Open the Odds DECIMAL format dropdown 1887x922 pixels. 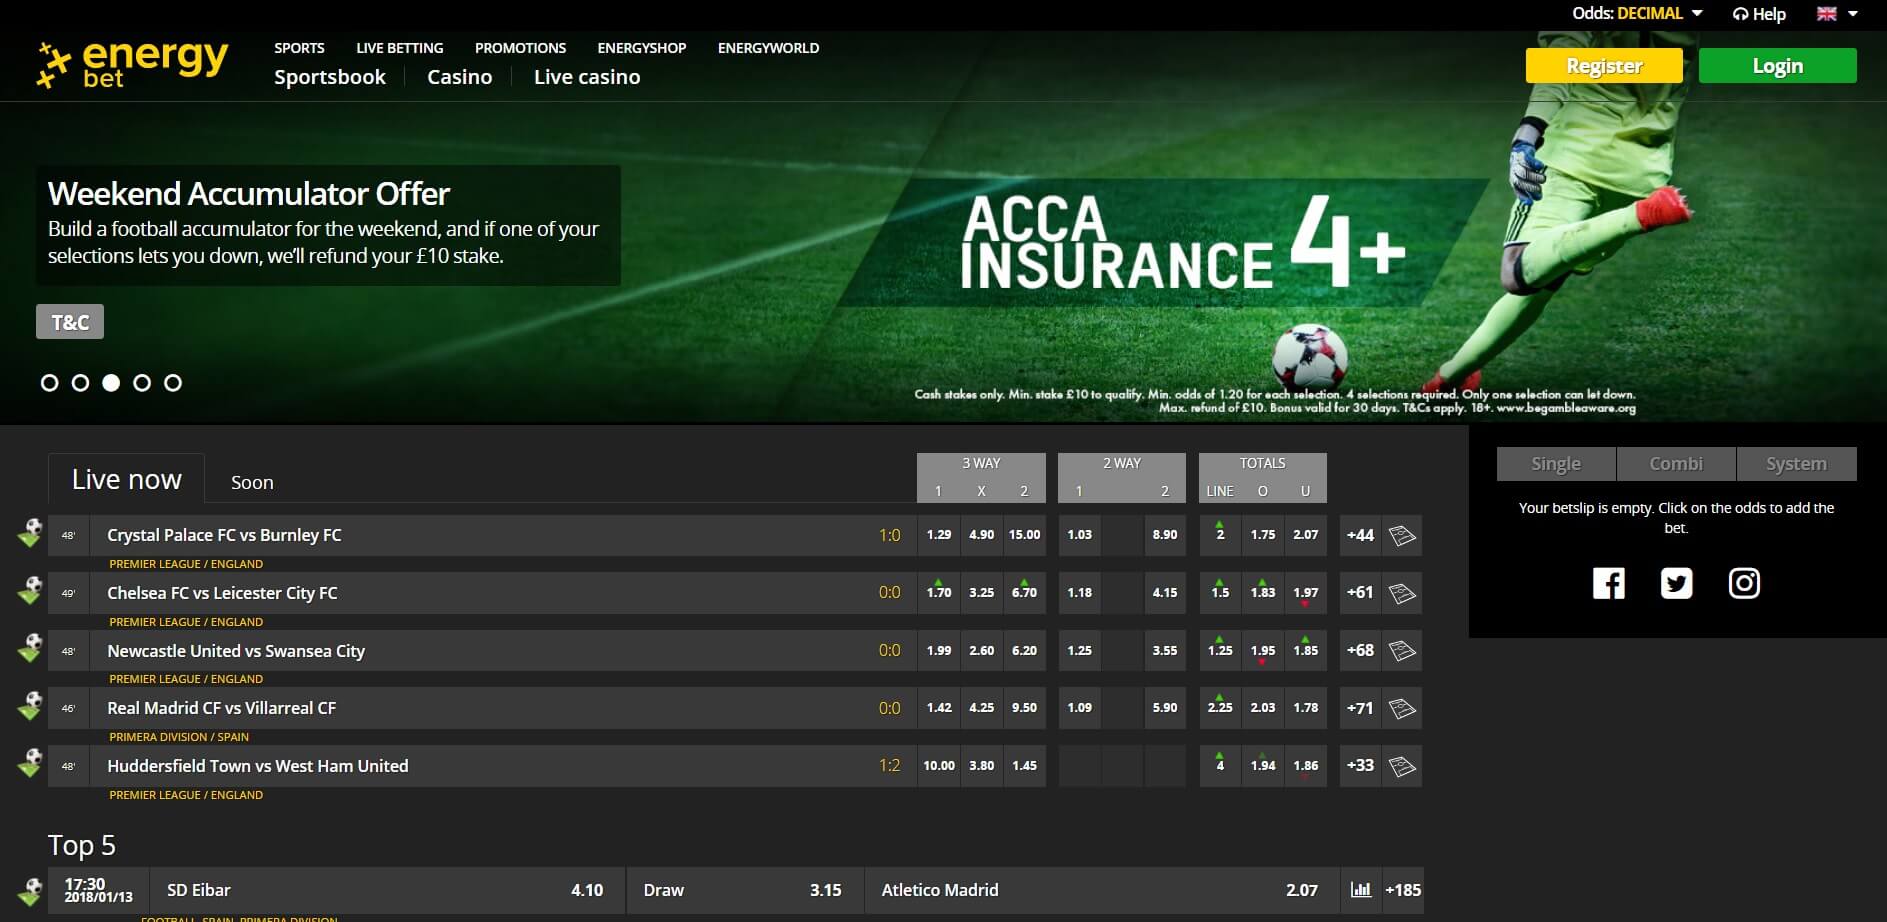pos(1637,14)
